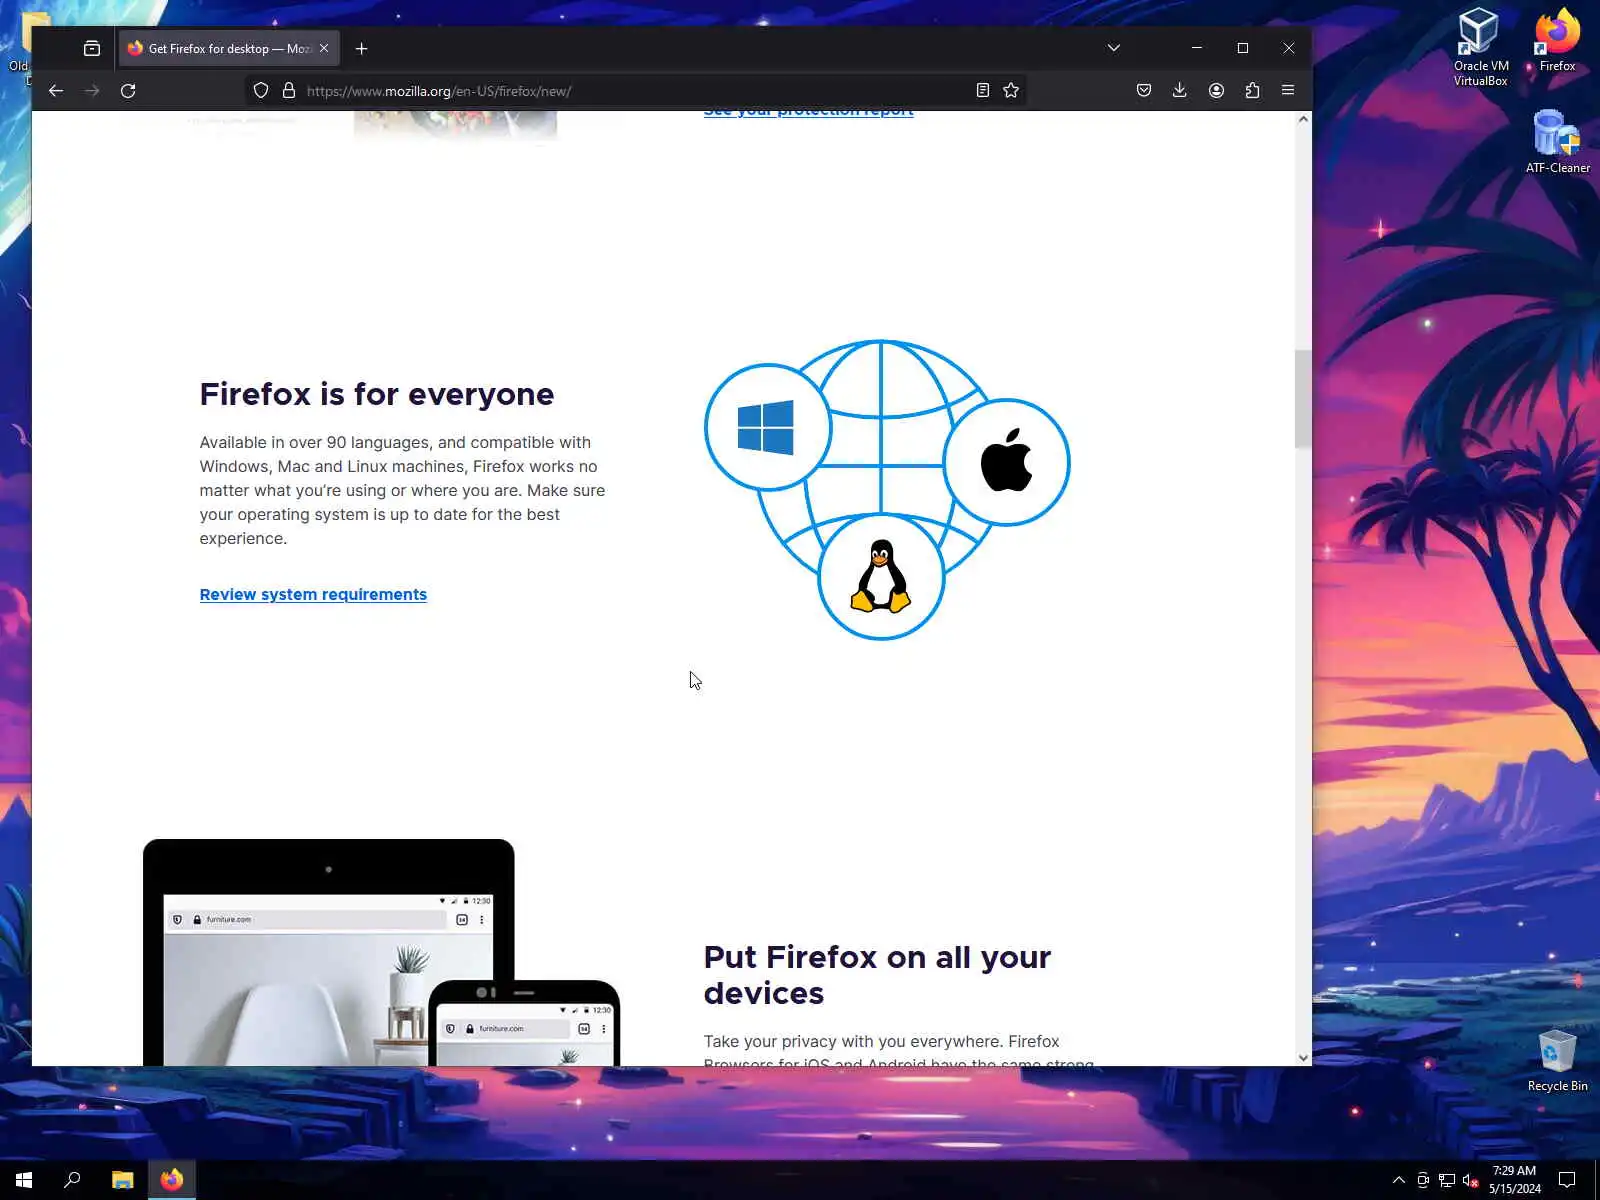Maximize the Firefox window

1243,48
